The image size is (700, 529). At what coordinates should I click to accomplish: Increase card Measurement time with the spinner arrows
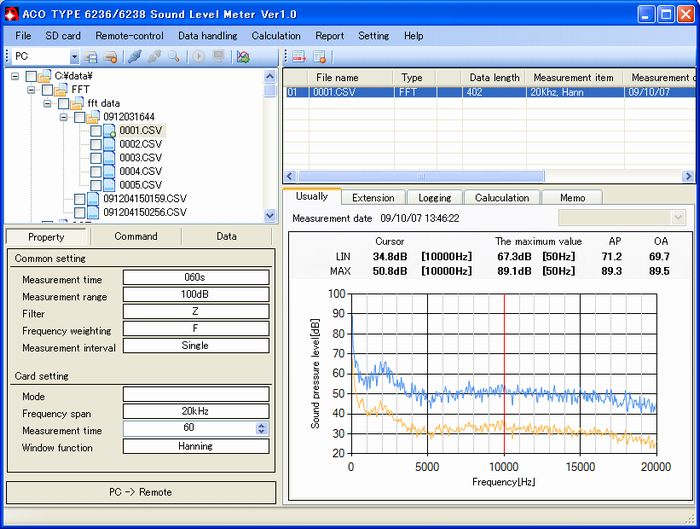[x=262, y=424]
